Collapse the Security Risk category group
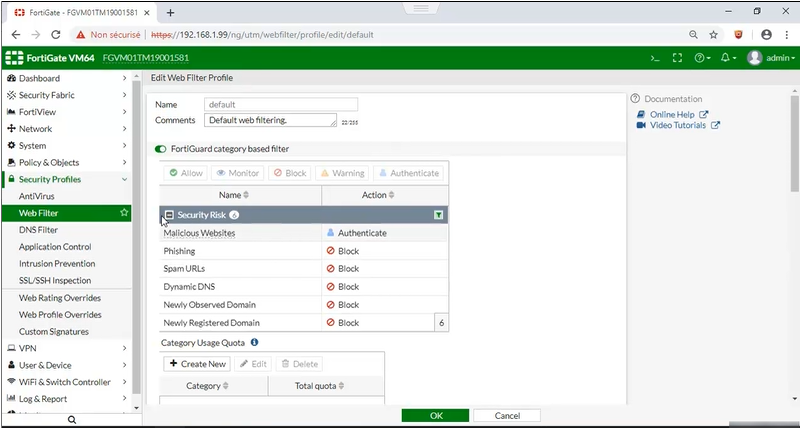 tap(170, 215)
